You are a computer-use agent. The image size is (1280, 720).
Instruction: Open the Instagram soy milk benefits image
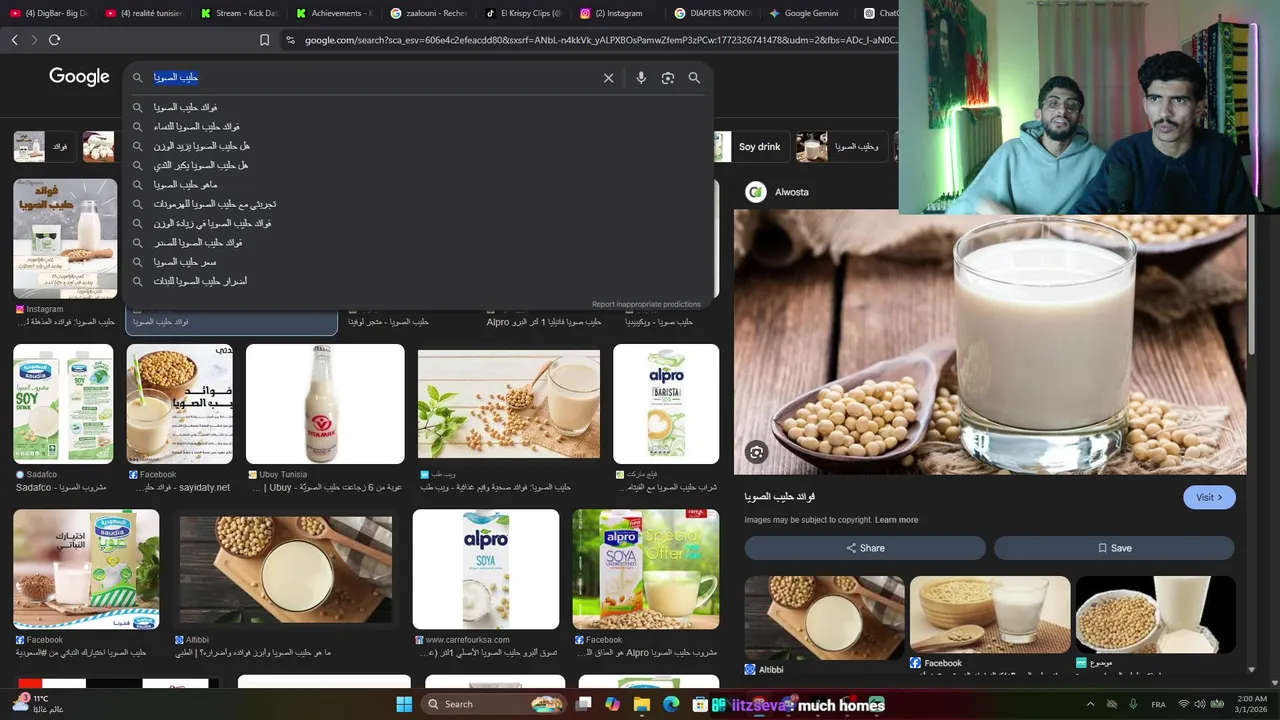(x=65, y=238)
